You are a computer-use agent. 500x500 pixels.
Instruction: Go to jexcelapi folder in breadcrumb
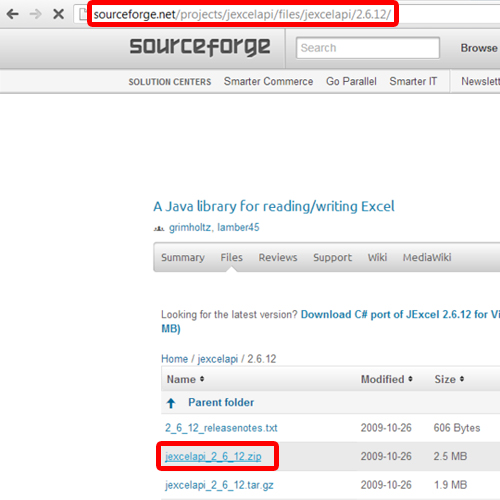coord(218,359)
